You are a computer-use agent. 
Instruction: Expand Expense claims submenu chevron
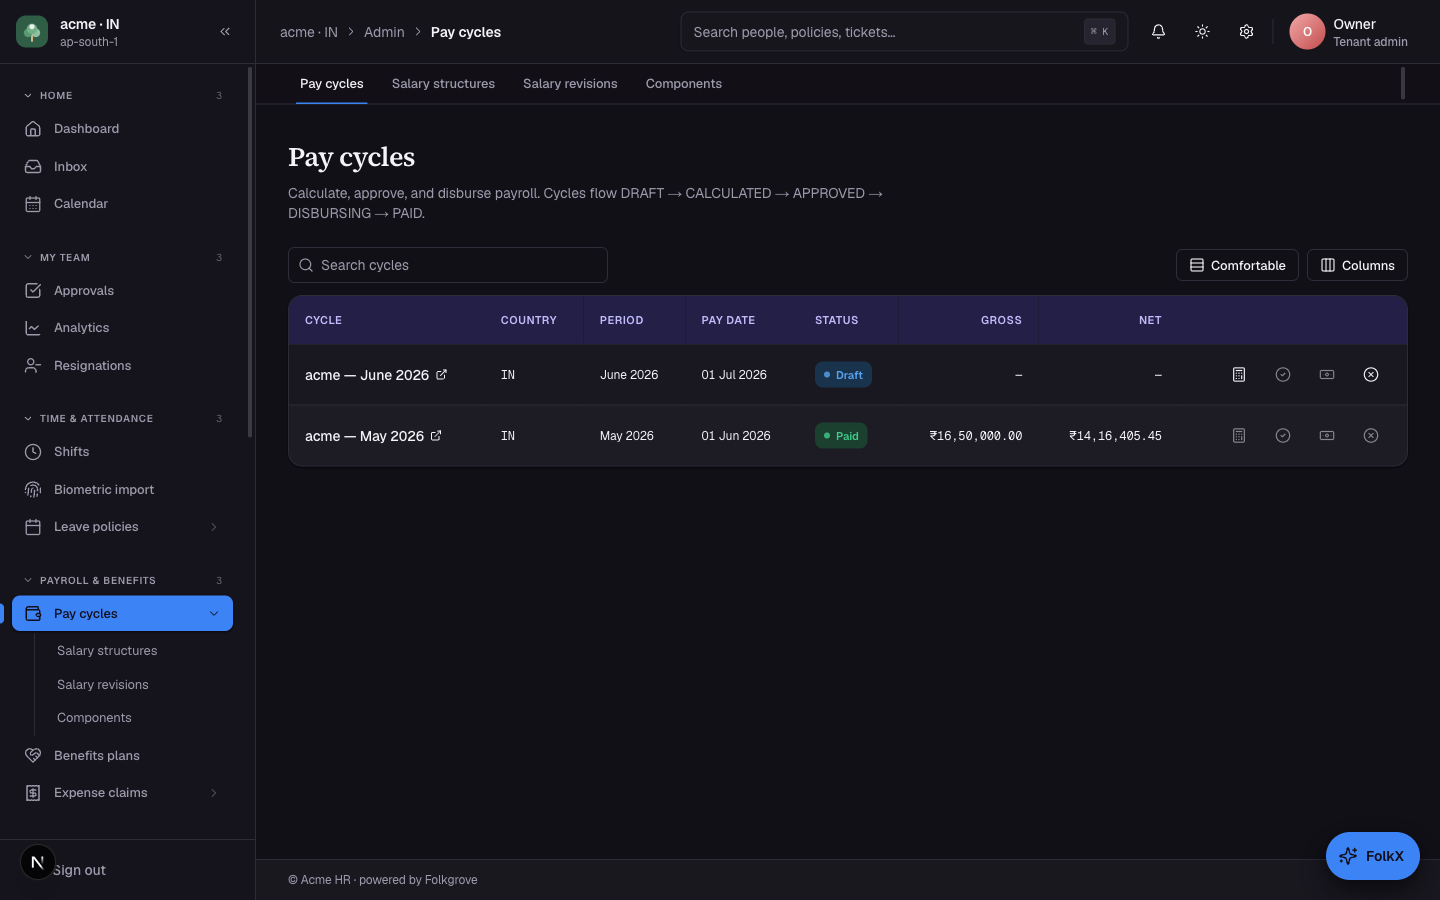click(x=213, y=793)
